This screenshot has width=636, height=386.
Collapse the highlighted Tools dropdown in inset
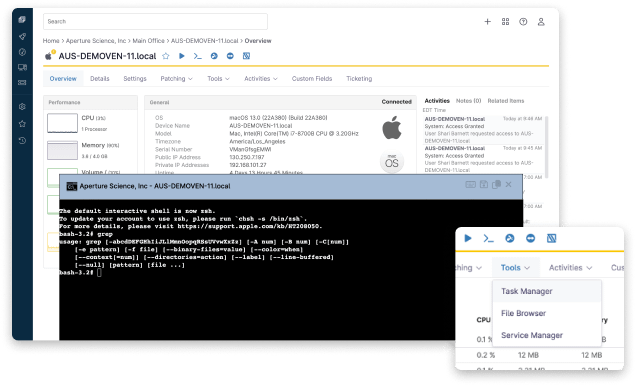click(x=516, y=268)
